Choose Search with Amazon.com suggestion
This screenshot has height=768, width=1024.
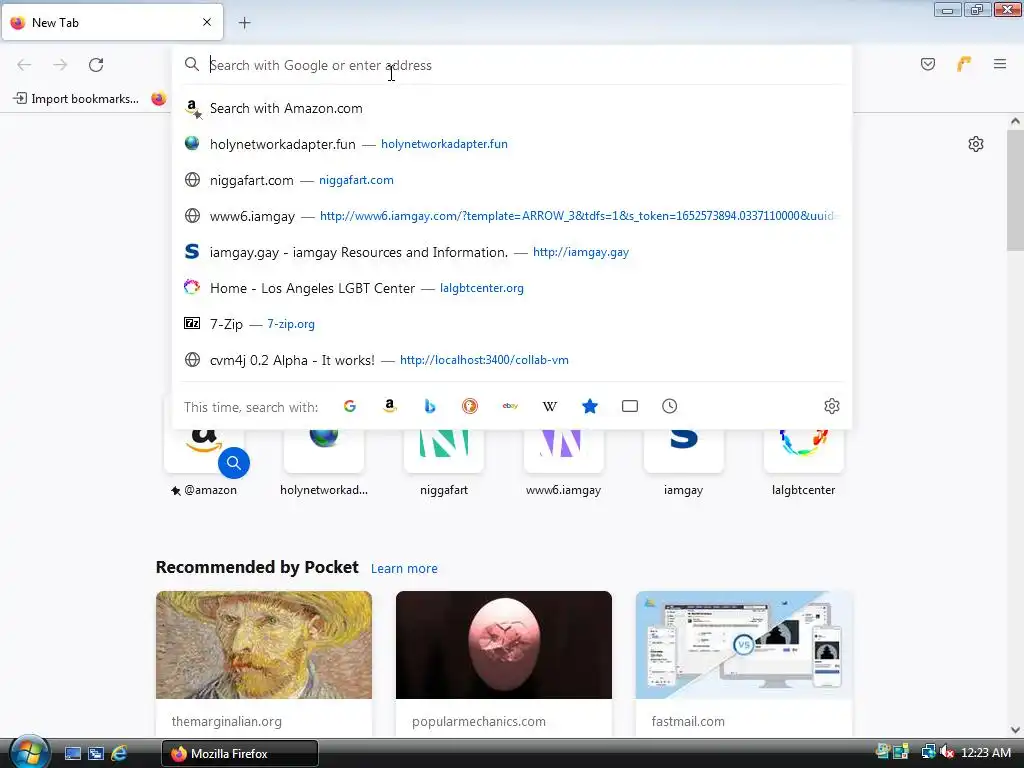click(512, 108)
